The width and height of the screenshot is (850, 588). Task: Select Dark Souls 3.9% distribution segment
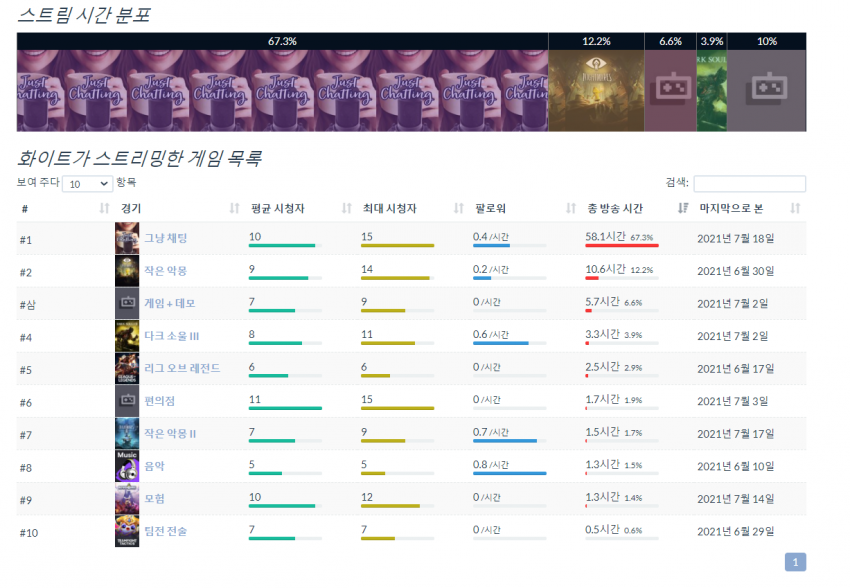(x=712, y=82)
